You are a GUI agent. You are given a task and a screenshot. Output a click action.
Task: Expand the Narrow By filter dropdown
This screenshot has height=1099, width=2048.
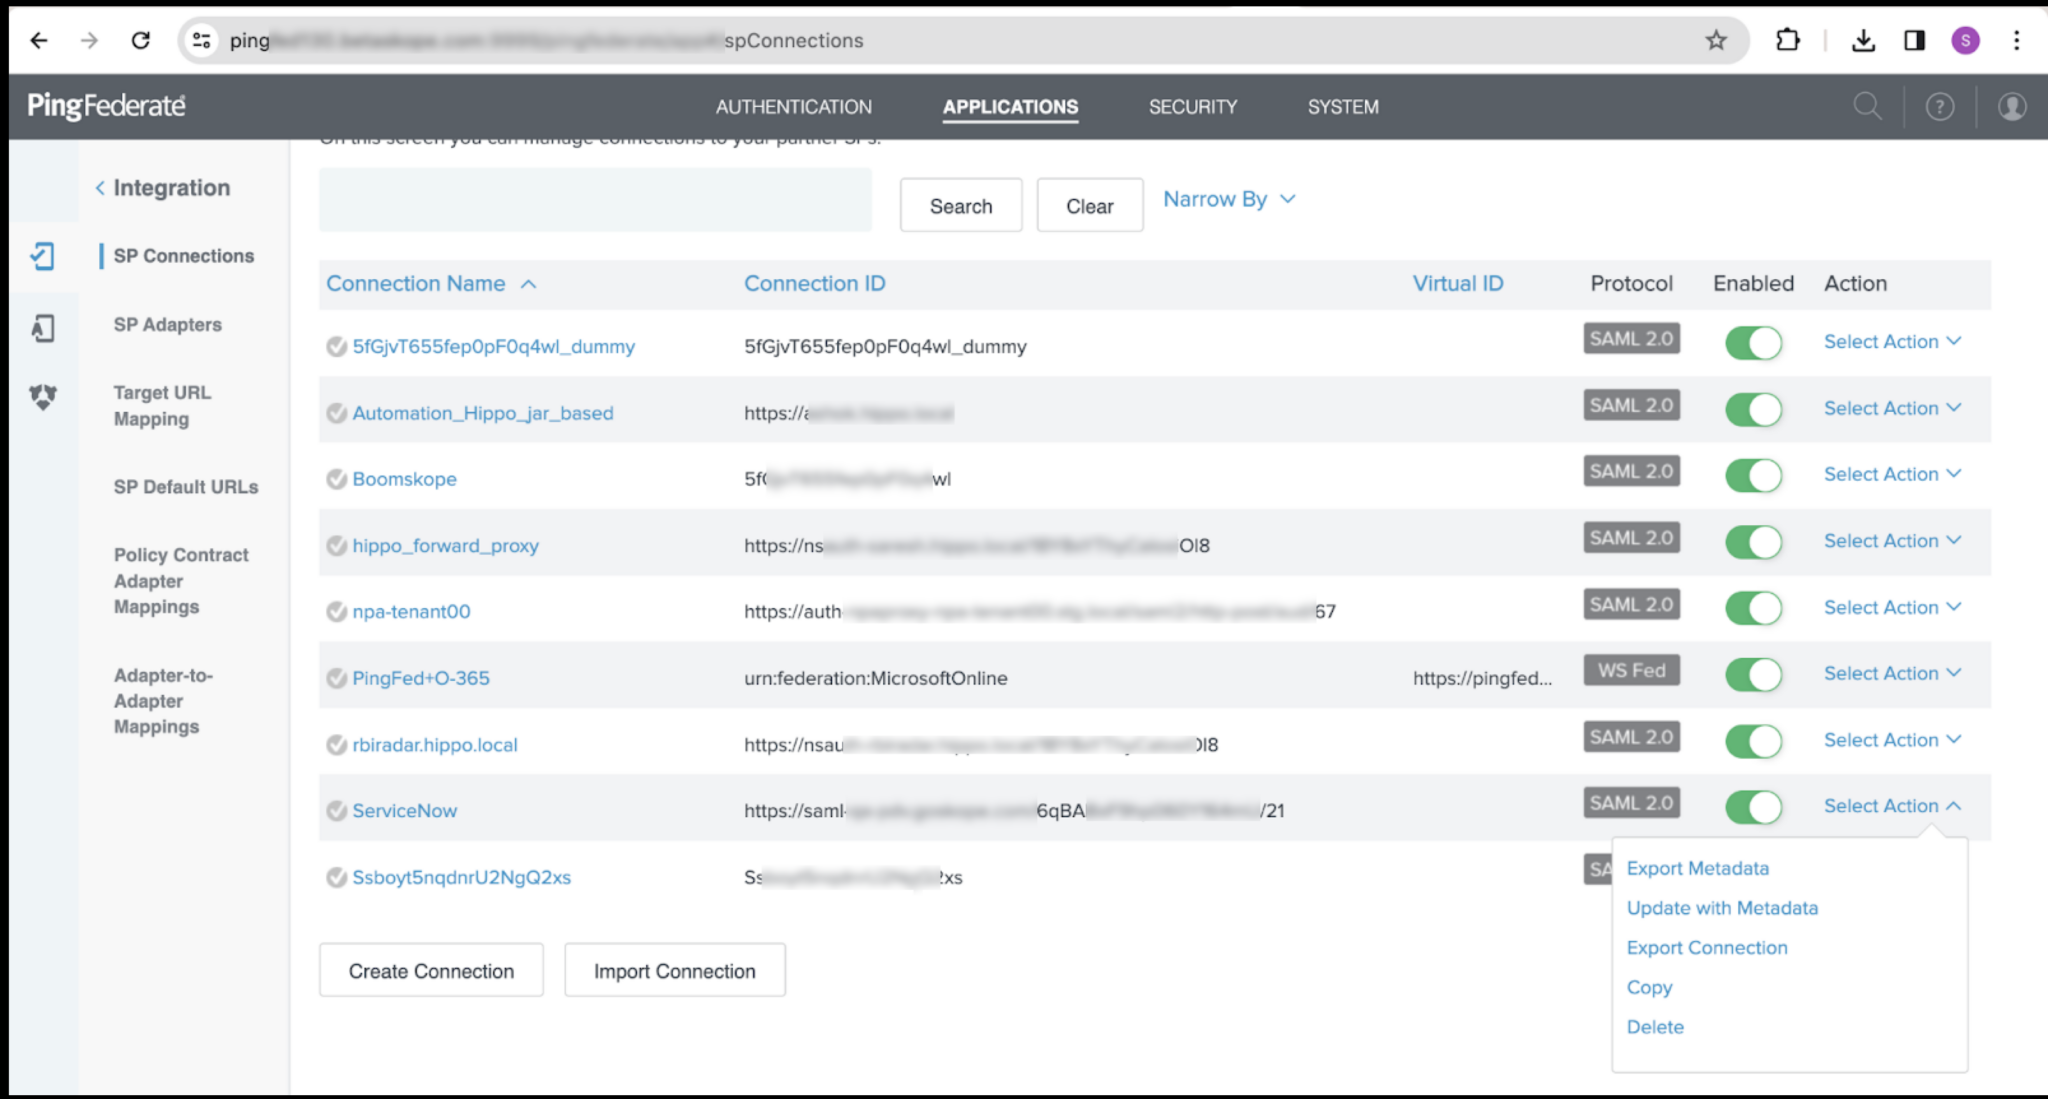(1228, 199)
